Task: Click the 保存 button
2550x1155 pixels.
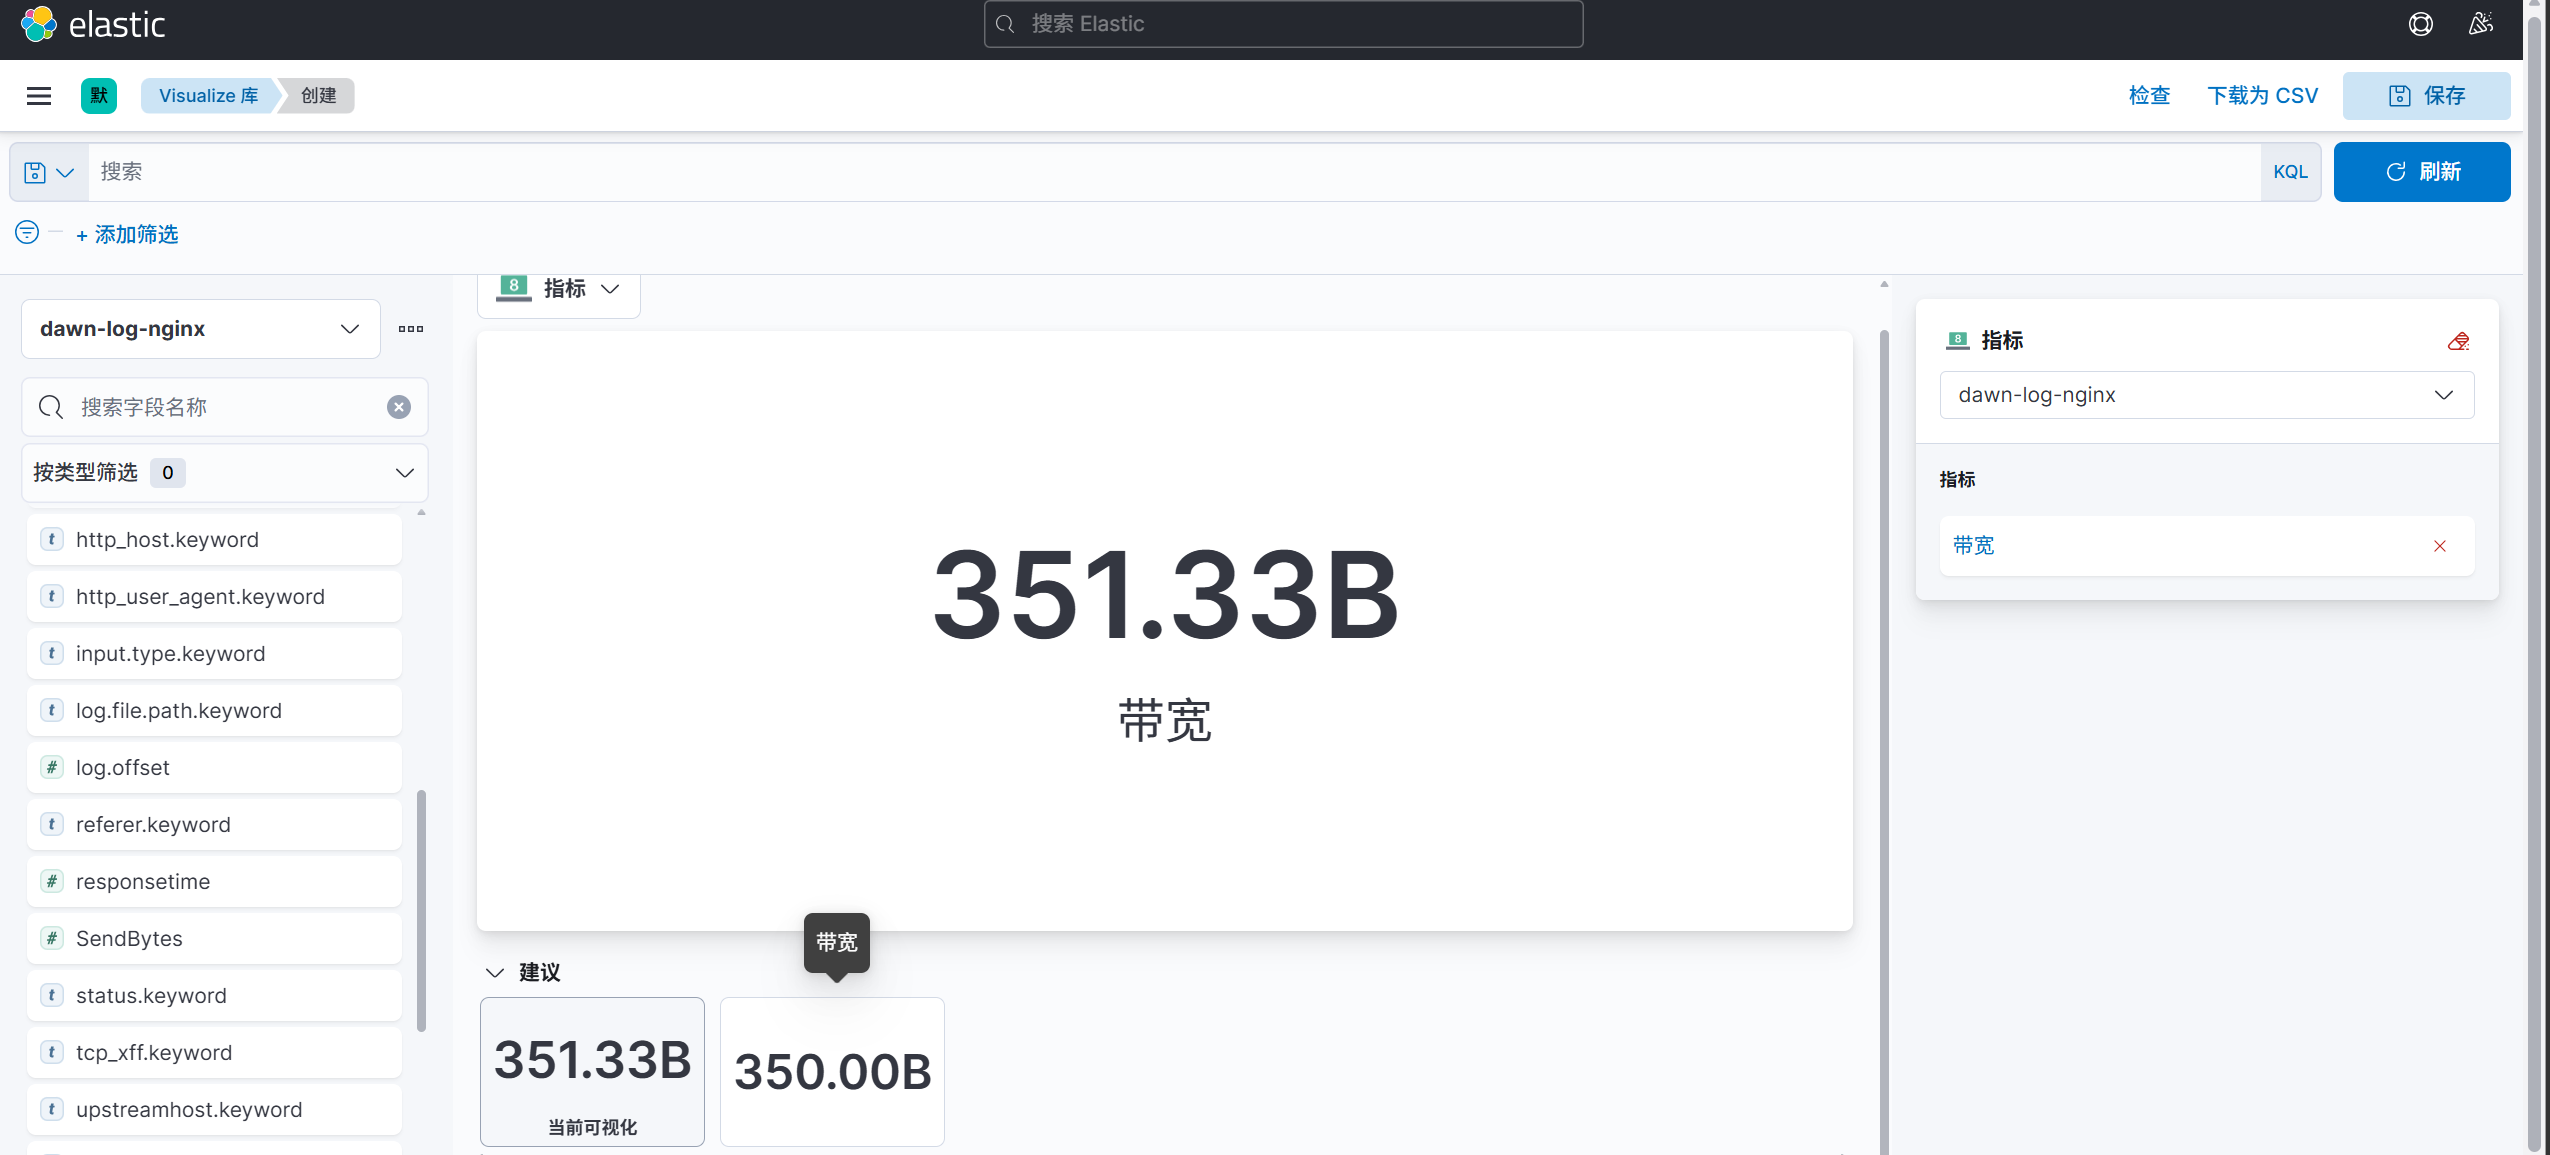Action: (x=2426, y=96)
